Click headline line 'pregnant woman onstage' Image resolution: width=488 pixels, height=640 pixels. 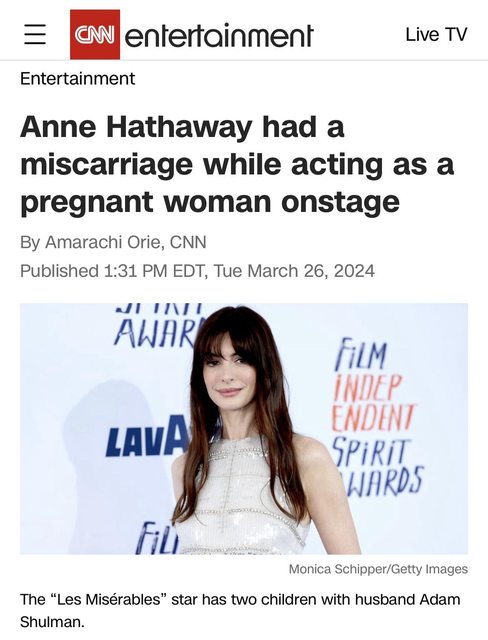[x=210, y=202]
